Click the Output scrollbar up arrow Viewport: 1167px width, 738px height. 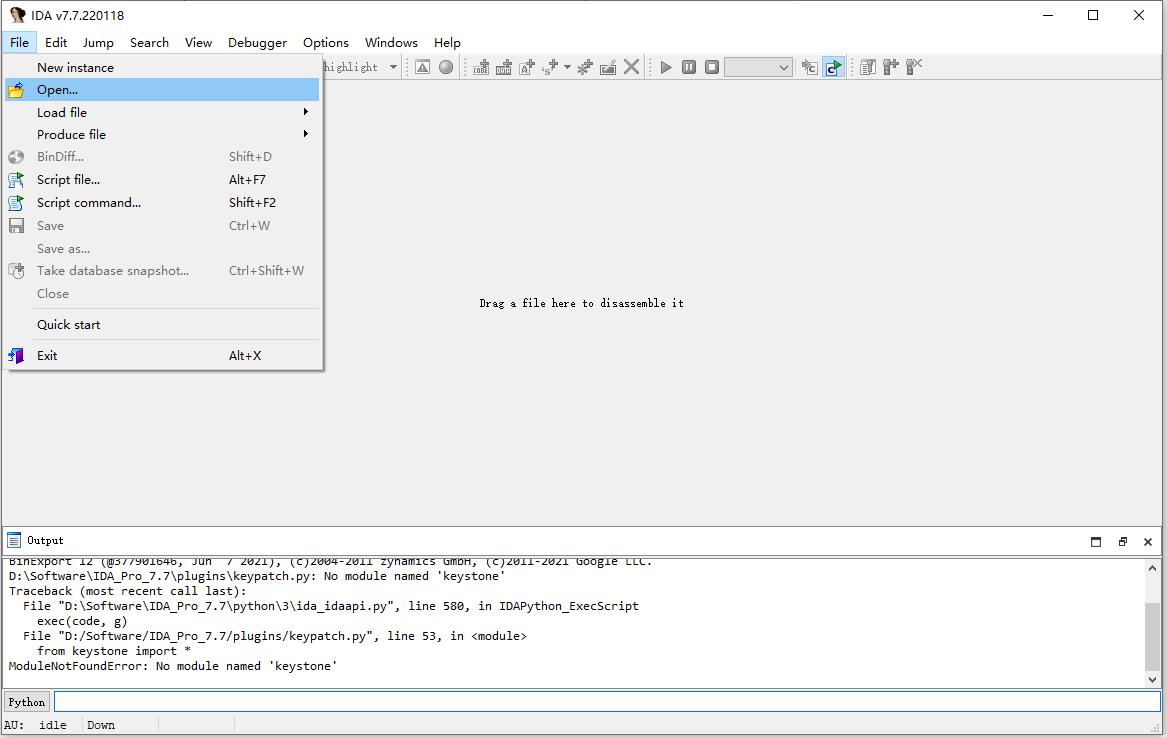pos(1152,568)
